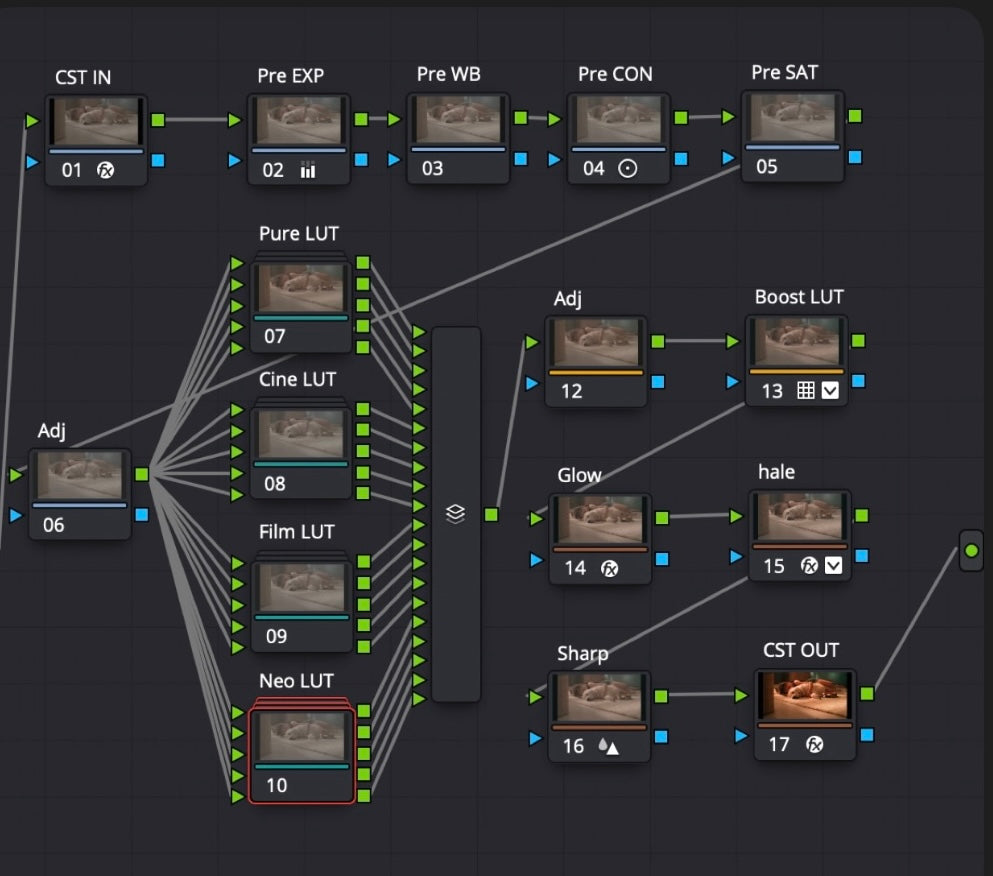Click the green output of the layer mixer
993x876 pixels.
pyautogui.click(x=491, y=514)
